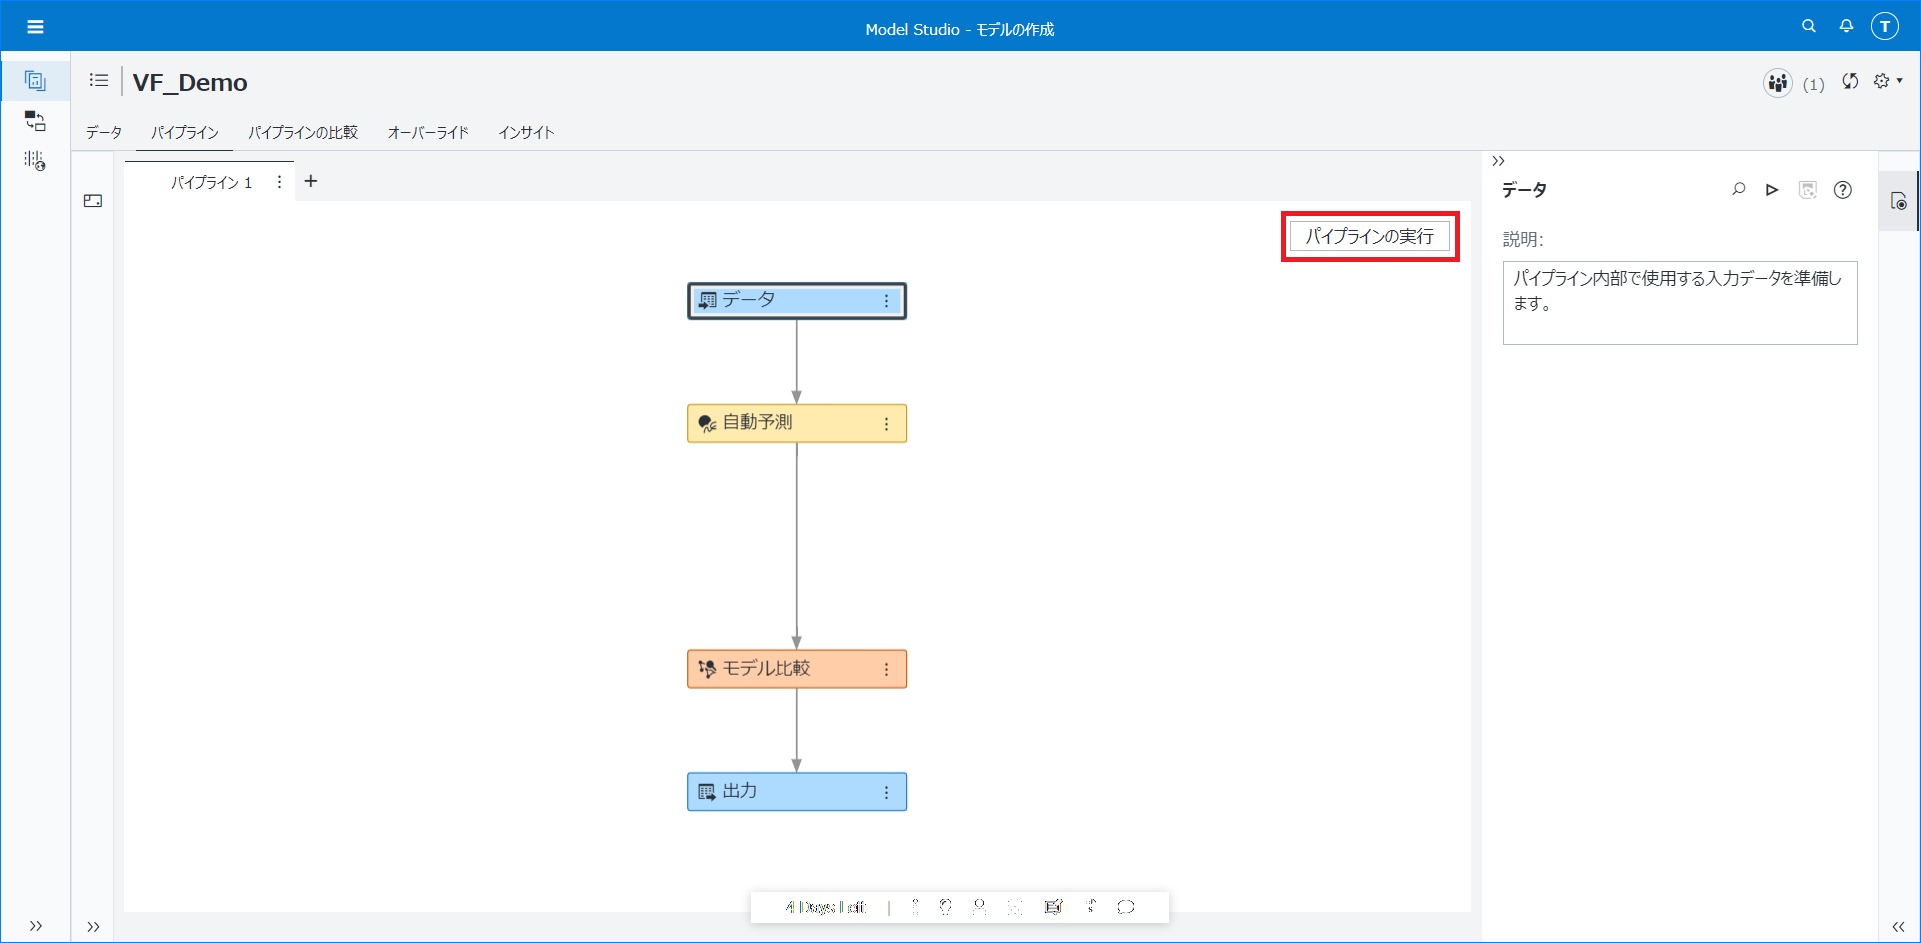Click the 4 Days Left link
1921x943 pixels.
pyautogui.click(x=826, y=907)
